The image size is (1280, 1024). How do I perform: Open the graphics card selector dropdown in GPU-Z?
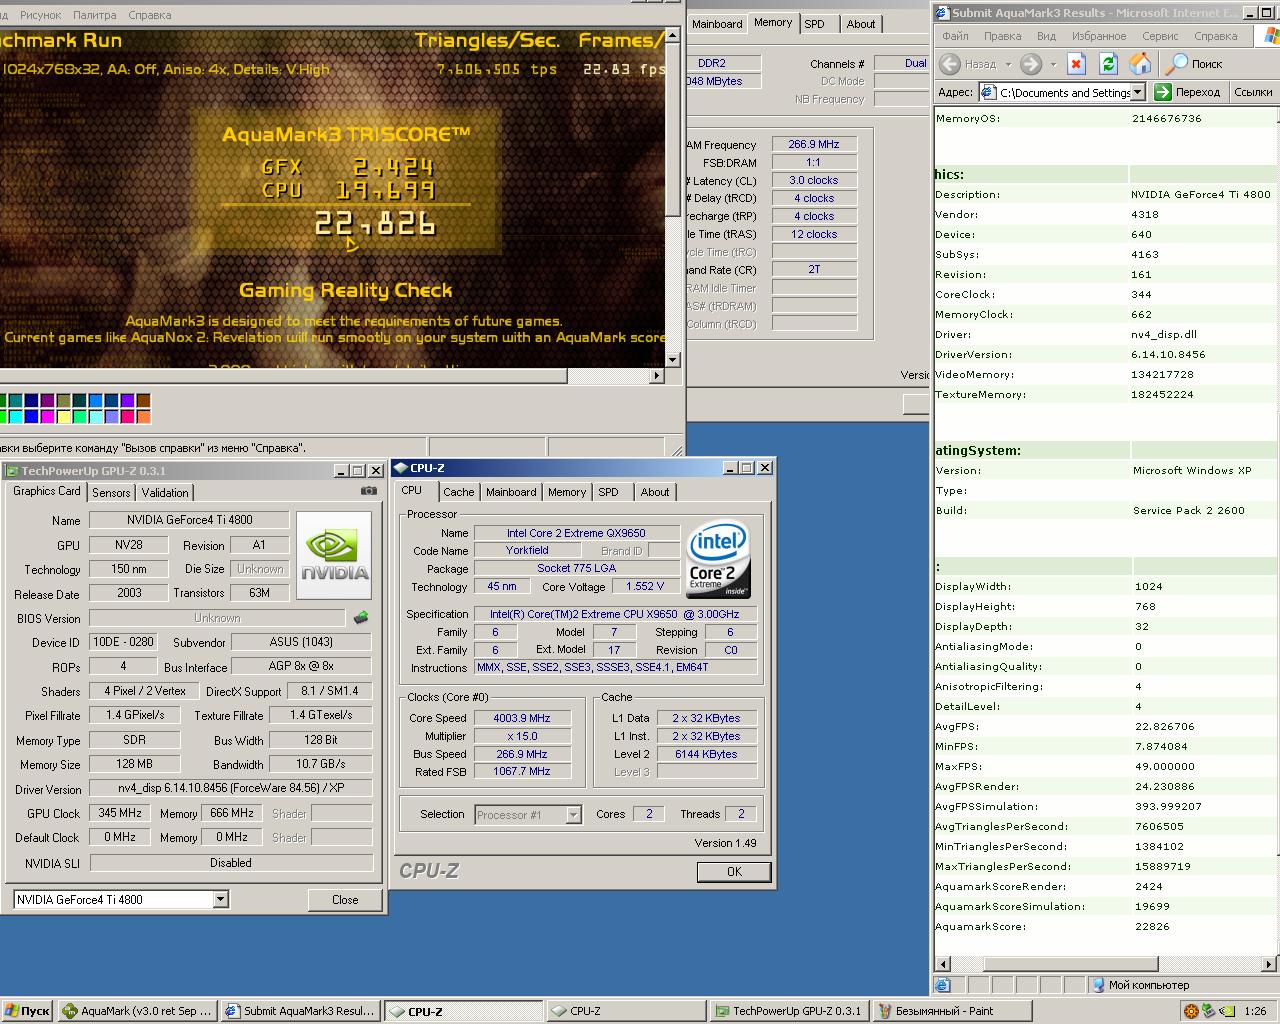[x=220, y=900]
